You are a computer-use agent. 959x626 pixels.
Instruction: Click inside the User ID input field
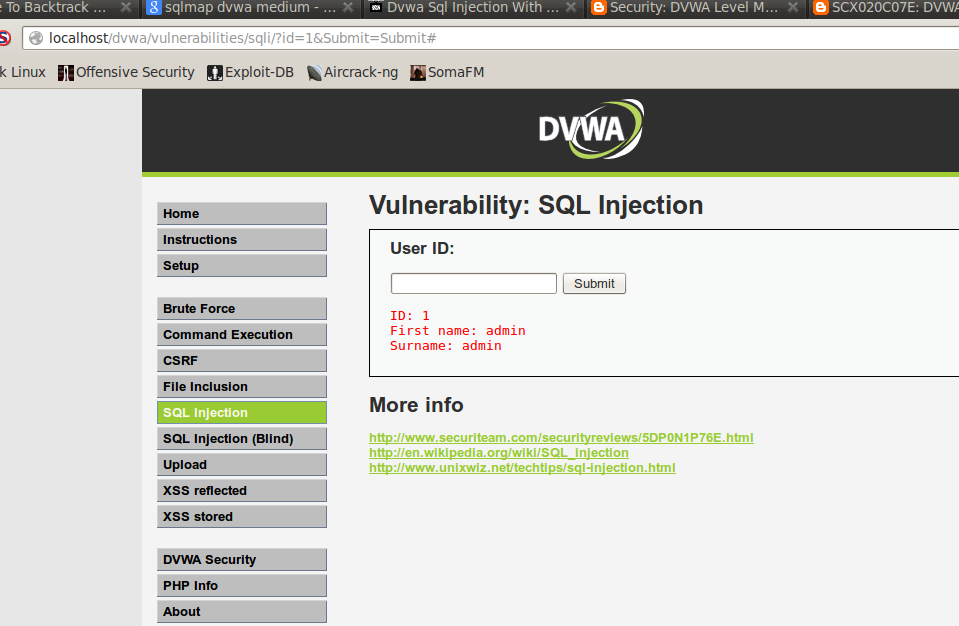472,283
